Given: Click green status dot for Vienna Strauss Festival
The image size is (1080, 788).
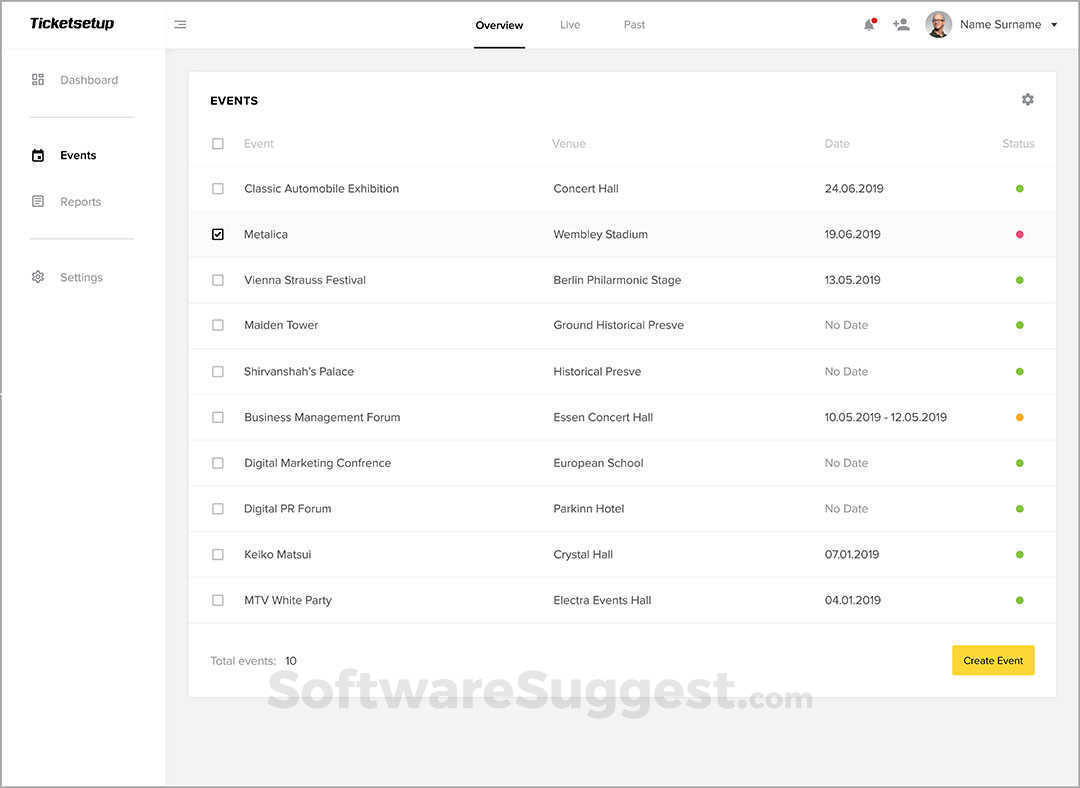Looking at the screenshot, I should coord(1019,280).
